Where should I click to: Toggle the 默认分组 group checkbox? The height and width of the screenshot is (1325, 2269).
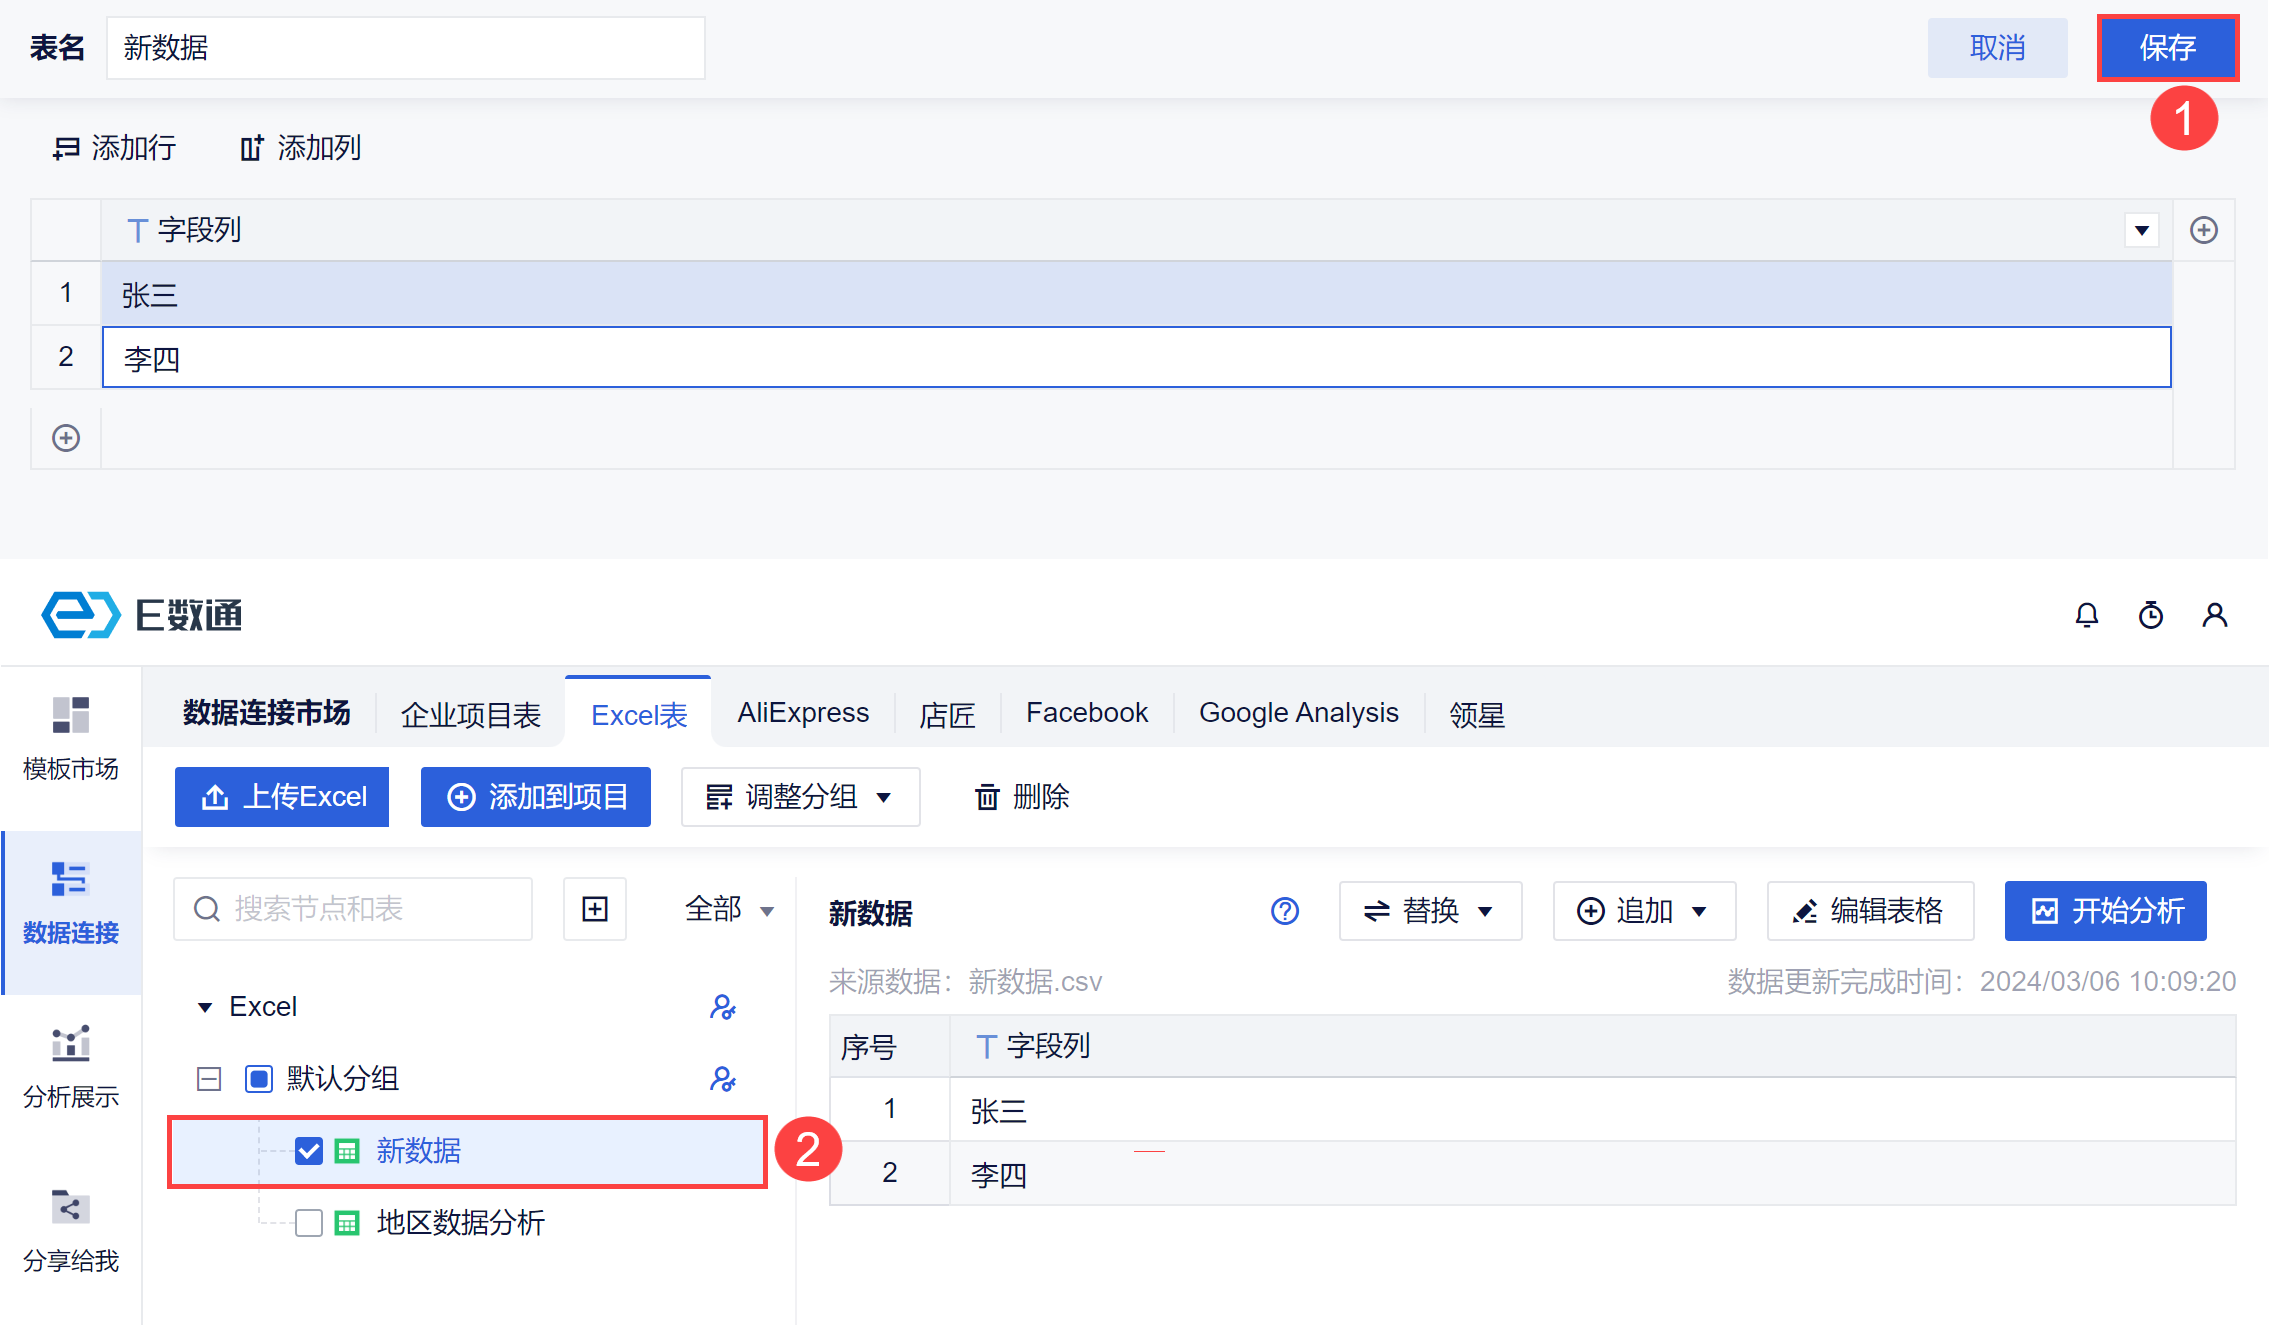tap(259, 1079)
